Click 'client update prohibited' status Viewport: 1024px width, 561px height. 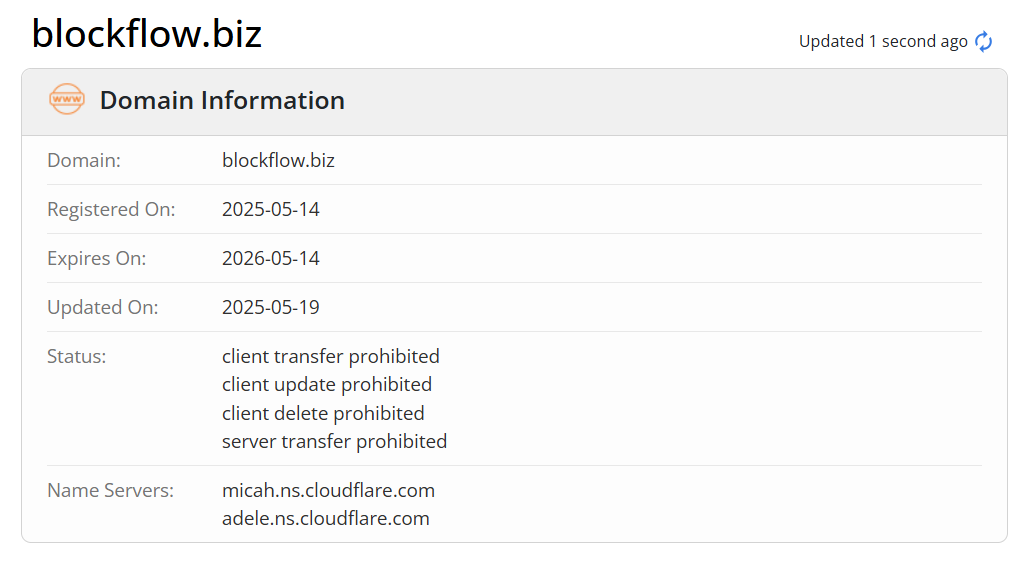[x=327, y=384]
